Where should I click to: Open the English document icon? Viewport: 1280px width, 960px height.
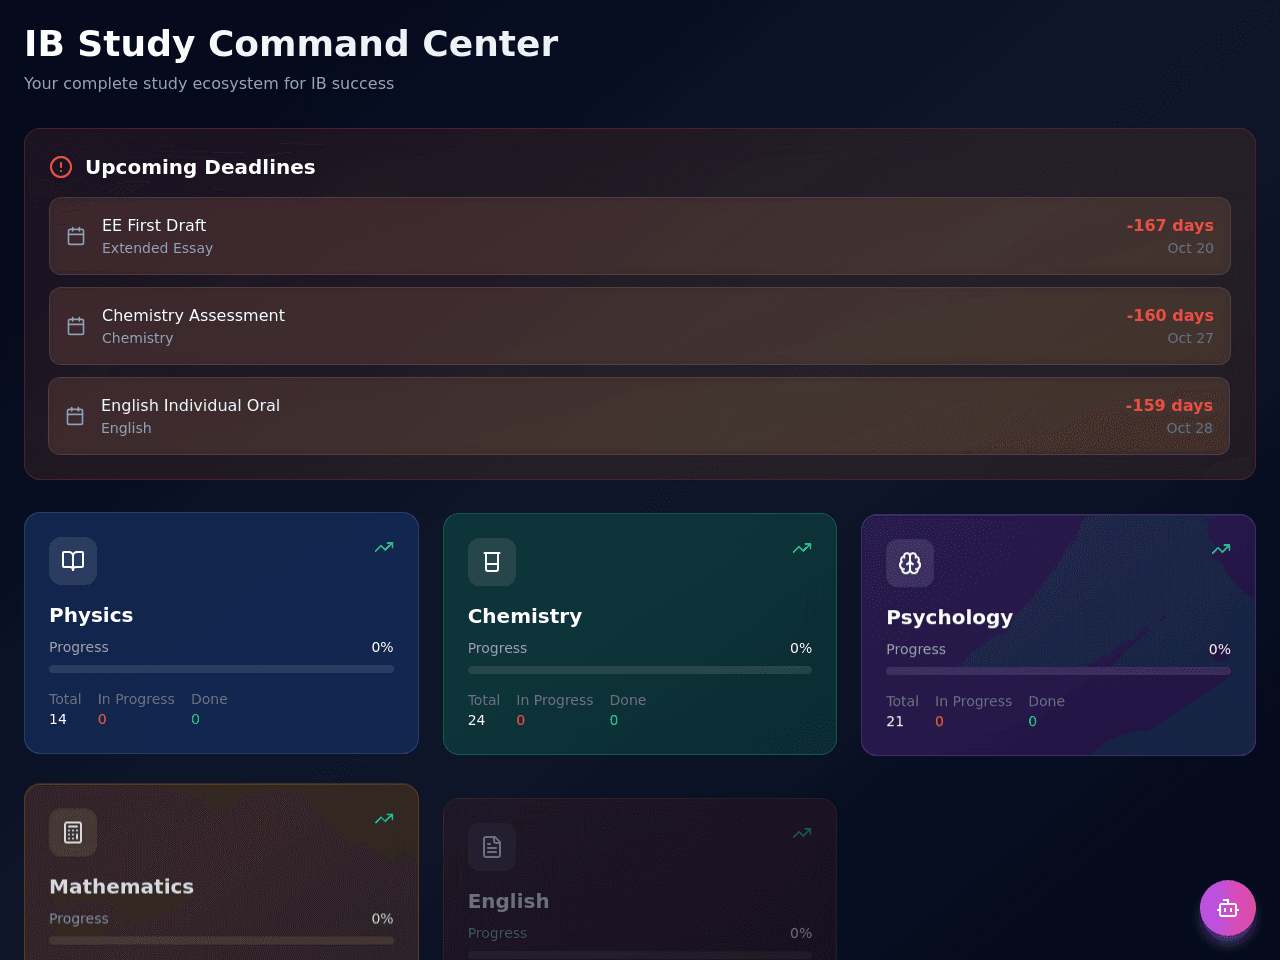(492, 847)
